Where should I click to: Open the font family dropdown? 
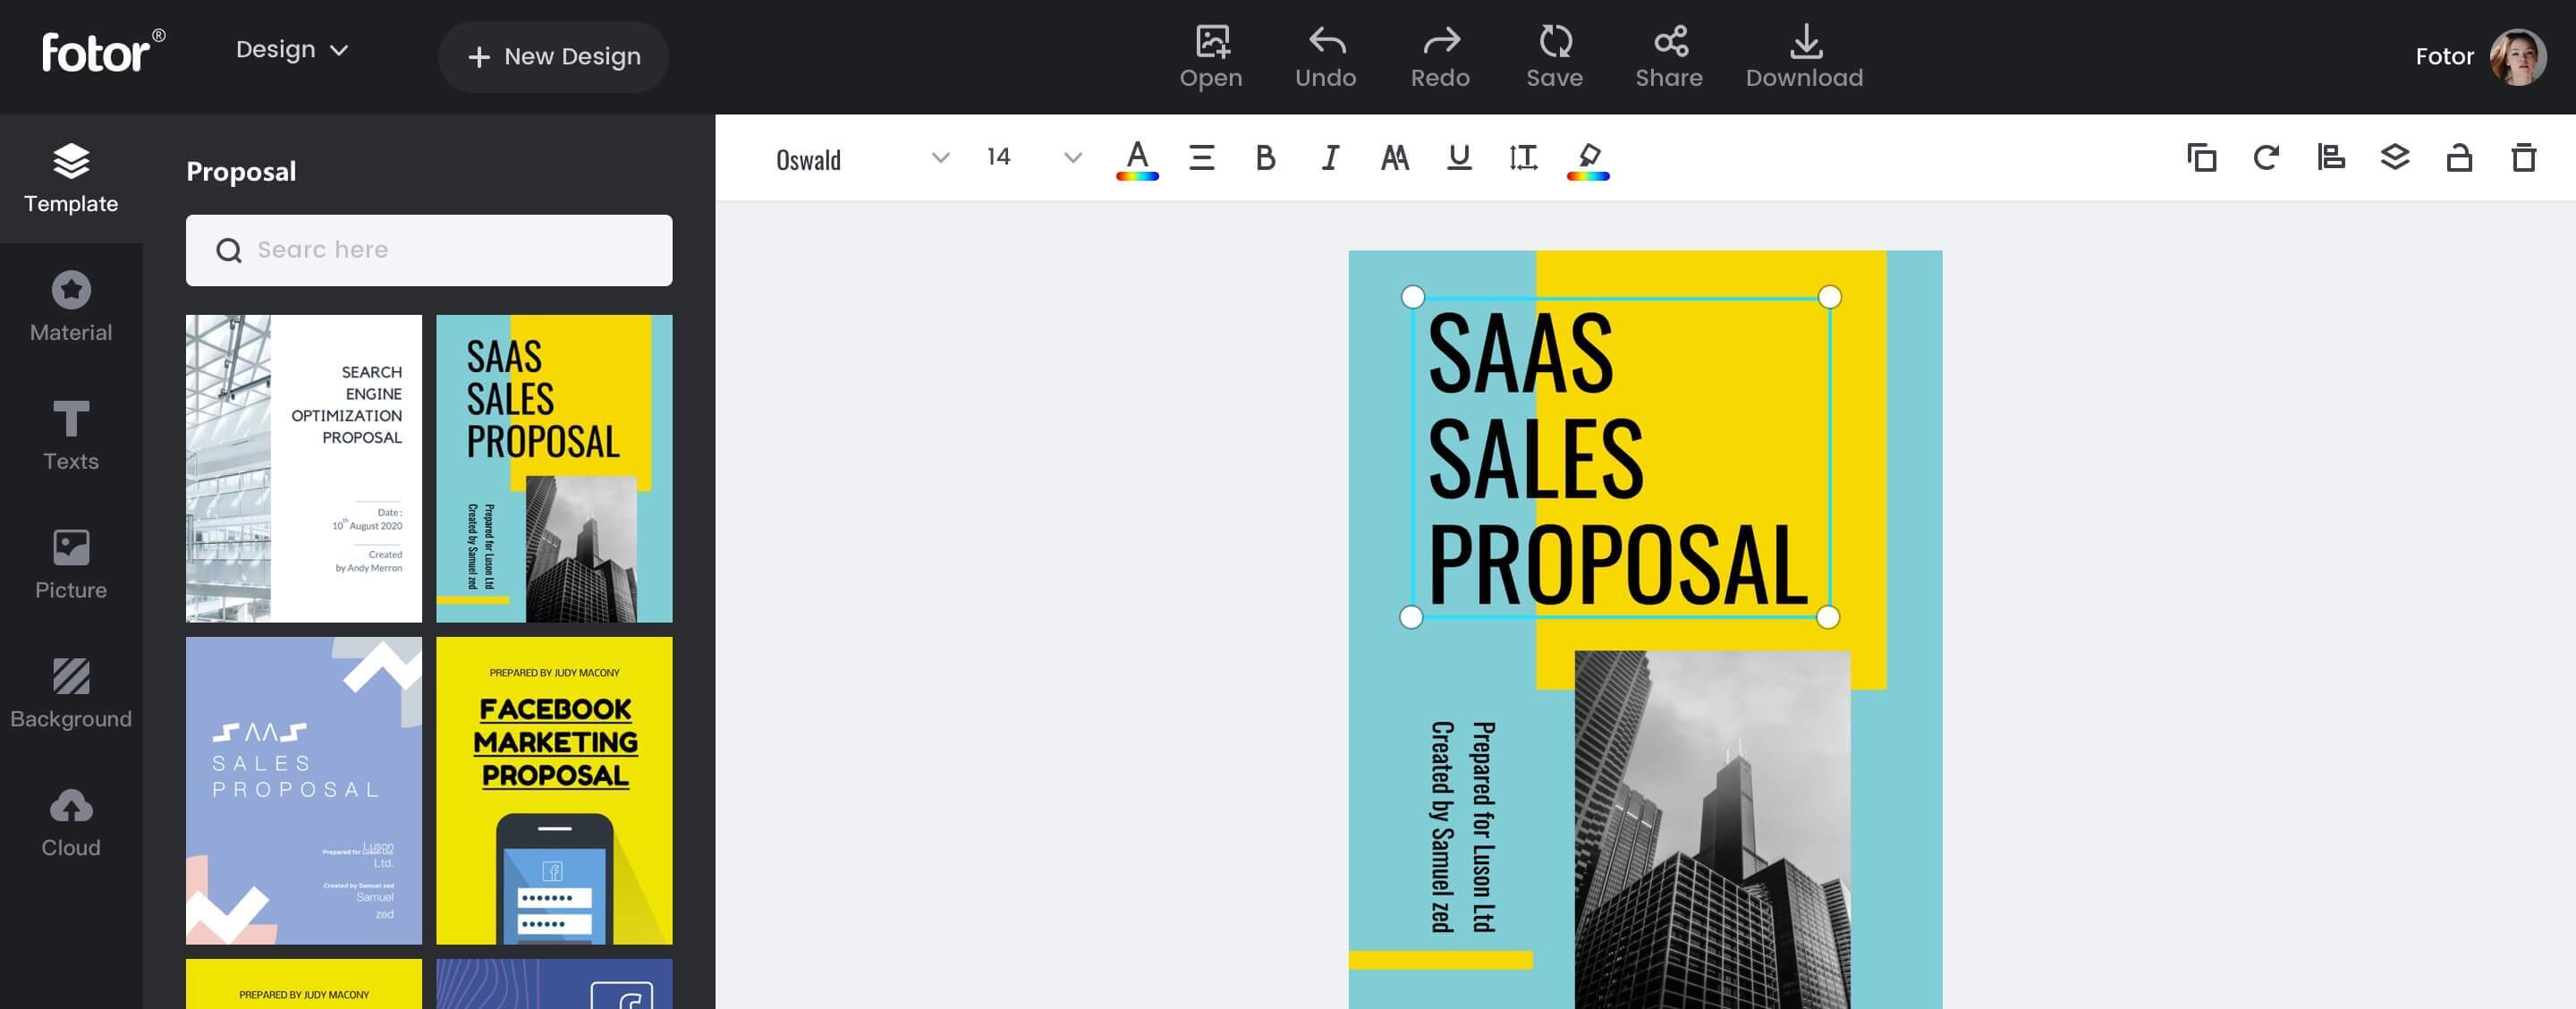tap(860, 158)
